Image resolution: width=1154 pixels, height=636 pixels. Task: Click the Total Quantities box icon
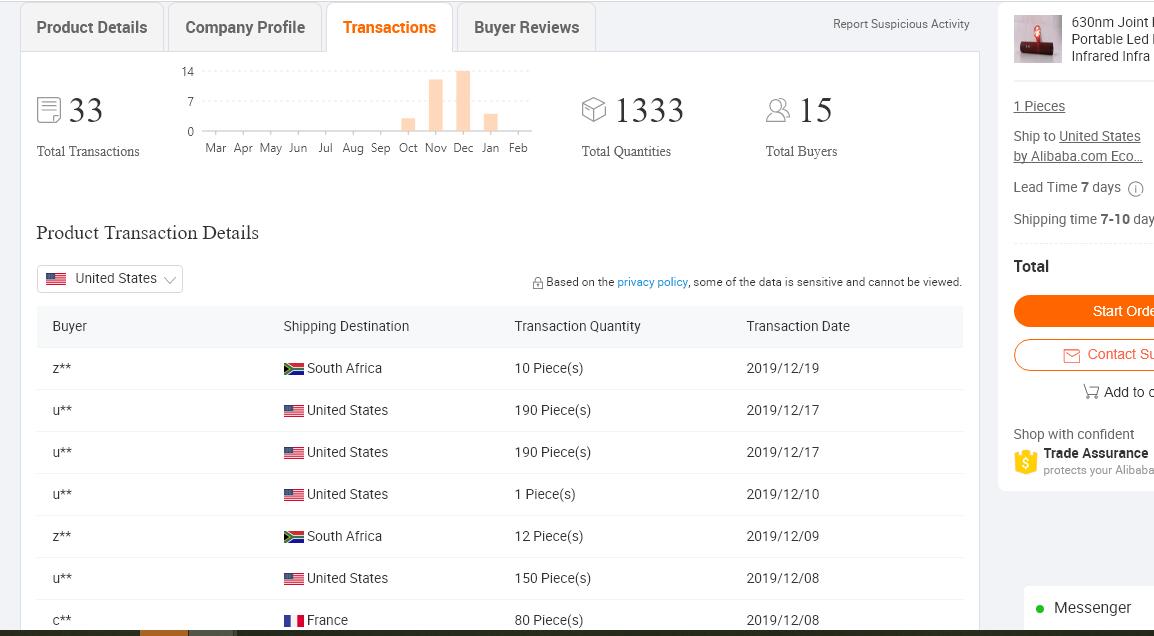[594, 109]
